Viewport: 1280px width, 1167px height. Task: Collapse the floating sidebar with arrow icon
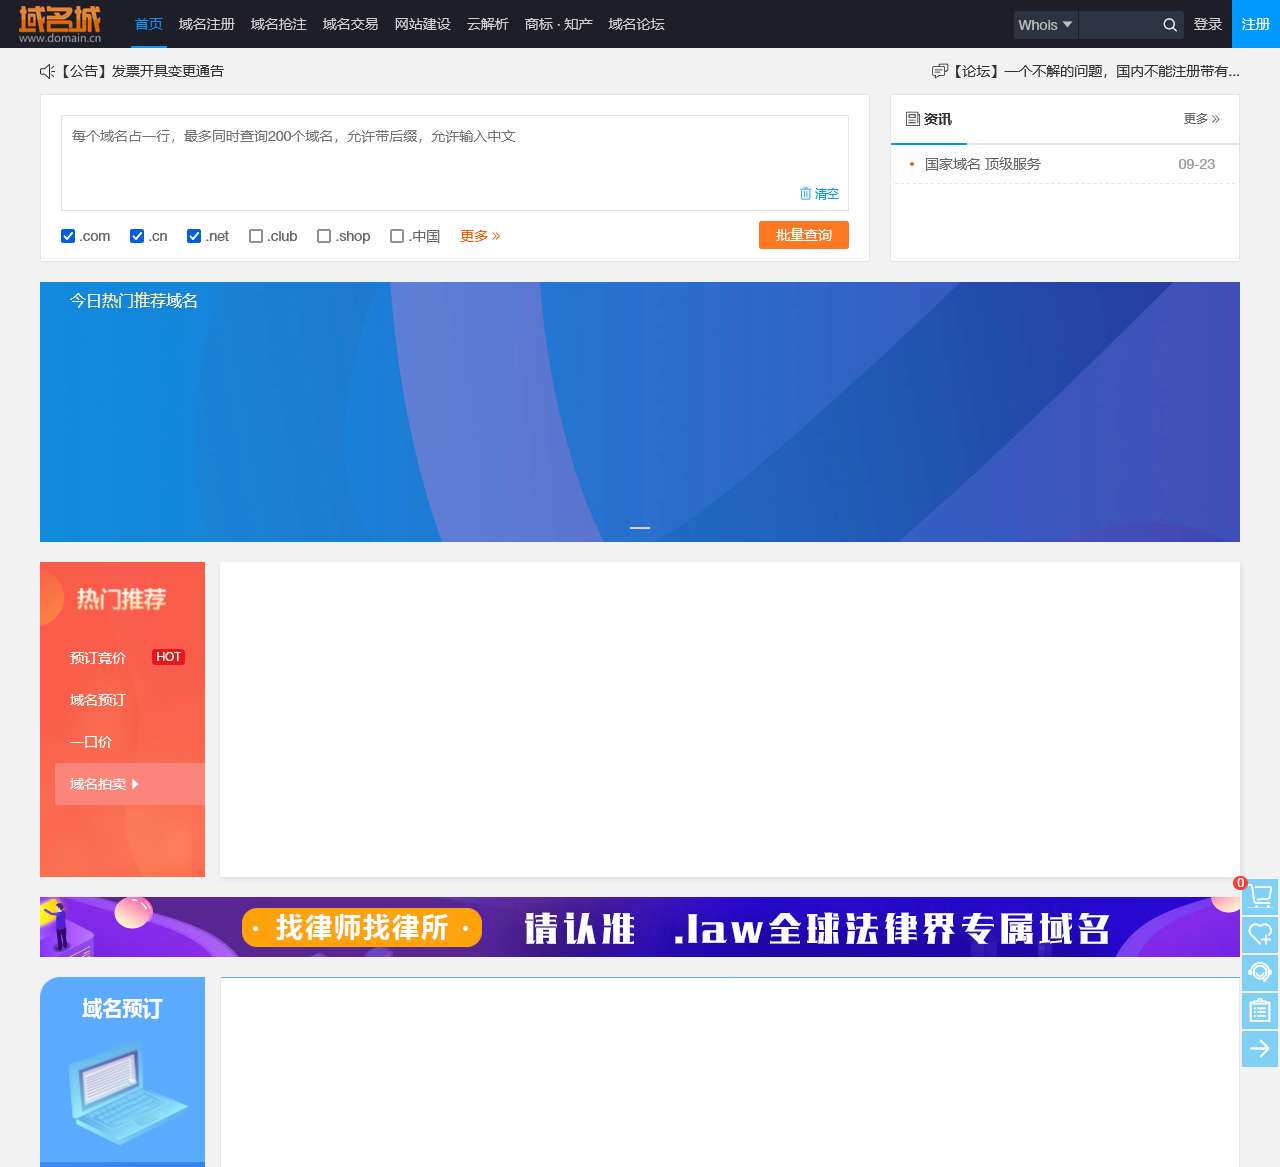click(1259, 1049)
